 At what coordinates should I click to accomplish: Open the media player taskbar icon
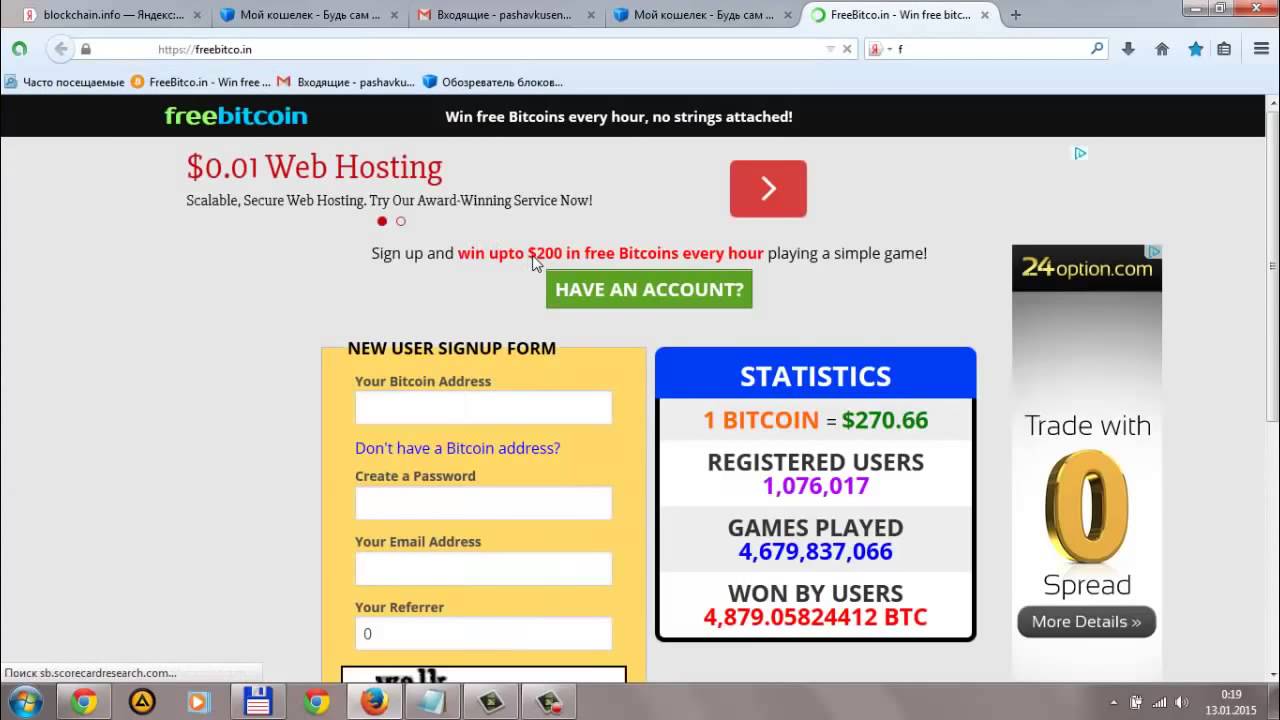click(x=198, y=702)
